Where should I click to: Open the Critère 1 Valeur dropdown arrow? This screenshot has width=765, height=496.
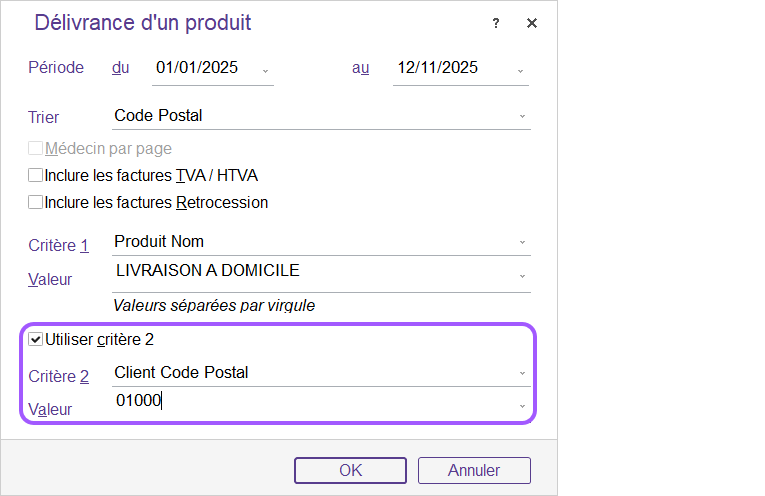point(522,274)
